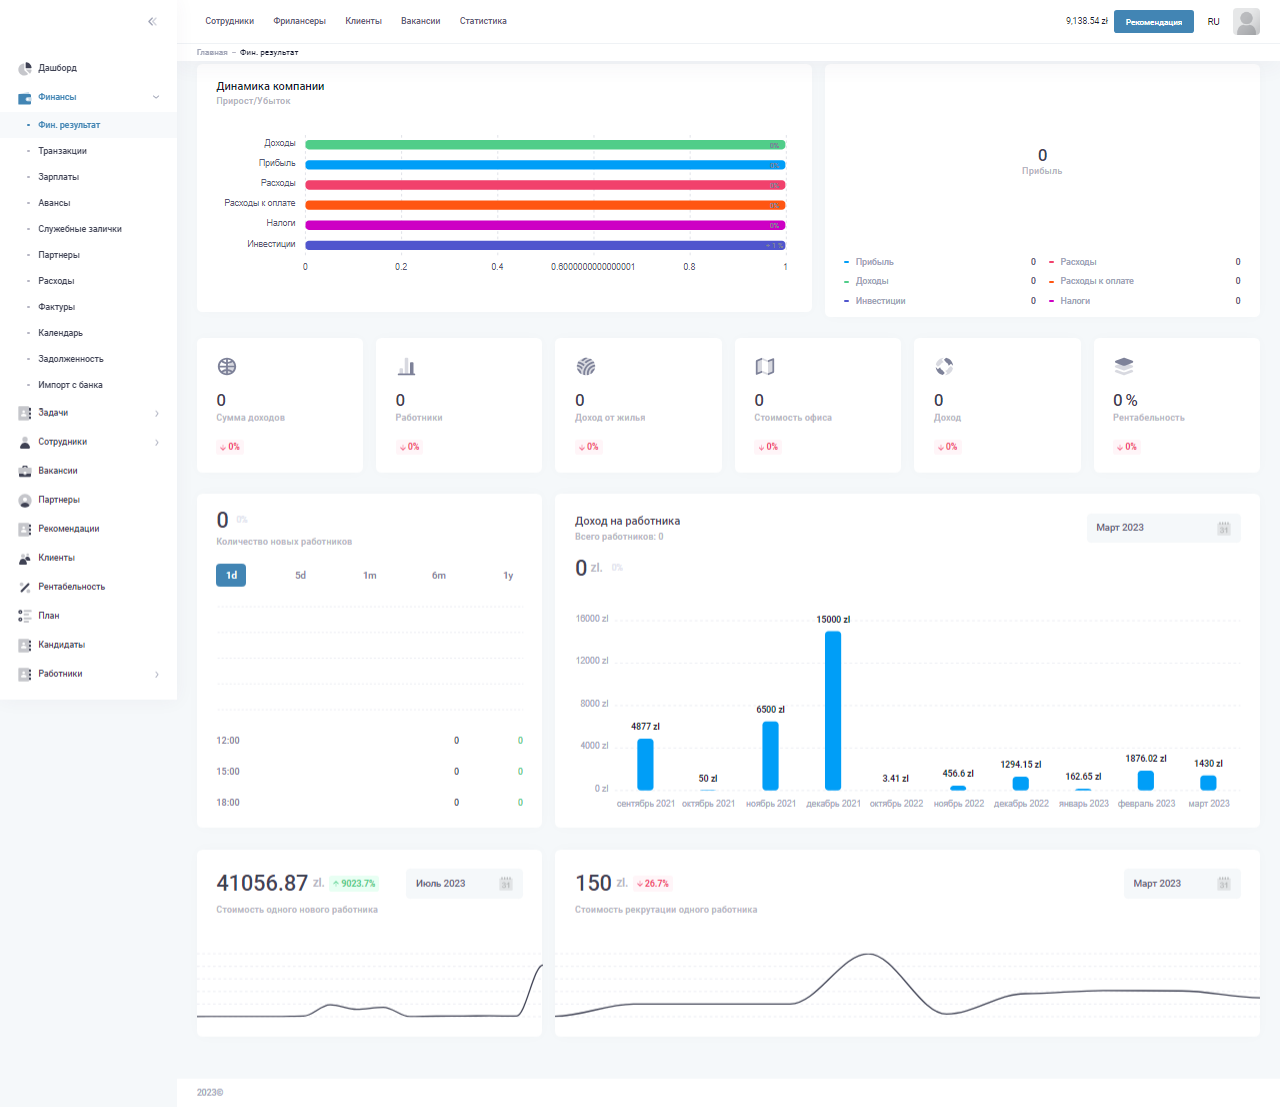Click the blue Прибыль progress bar
1281x1109 pixels.
pyautogui.click(x=545, y=165)
